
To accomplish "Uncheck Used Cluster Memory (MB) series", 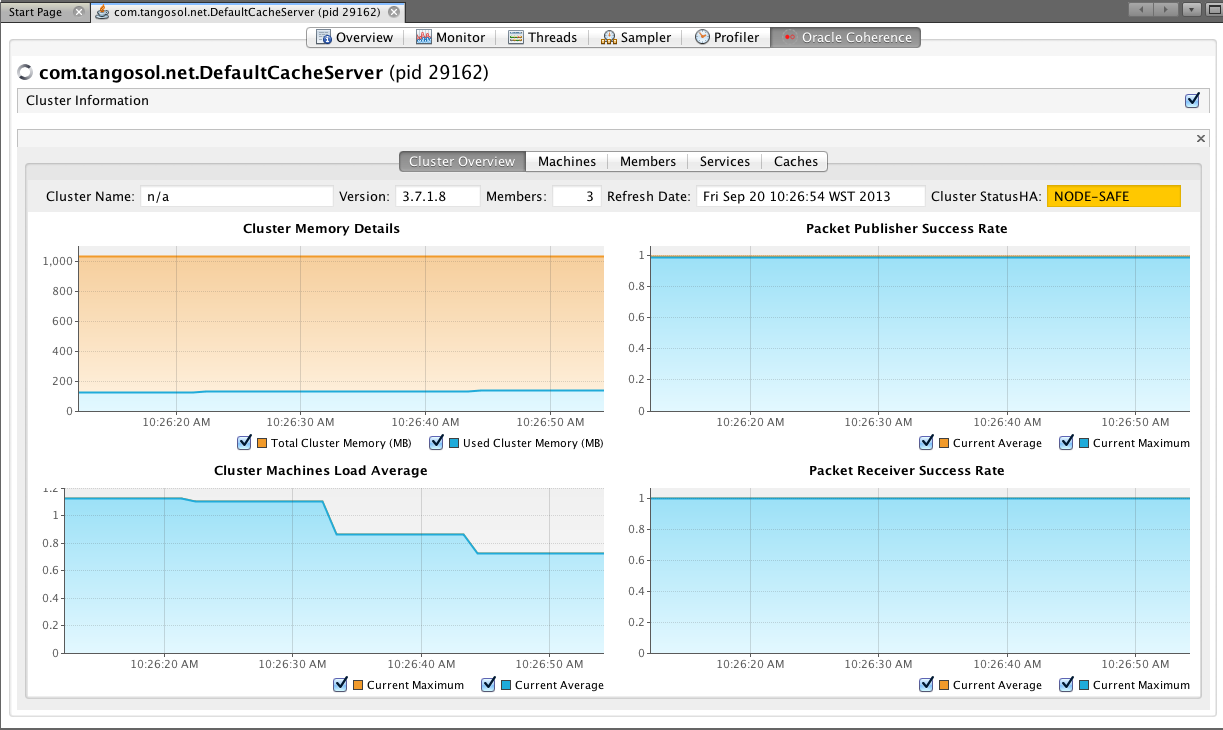I will point(436,443).
